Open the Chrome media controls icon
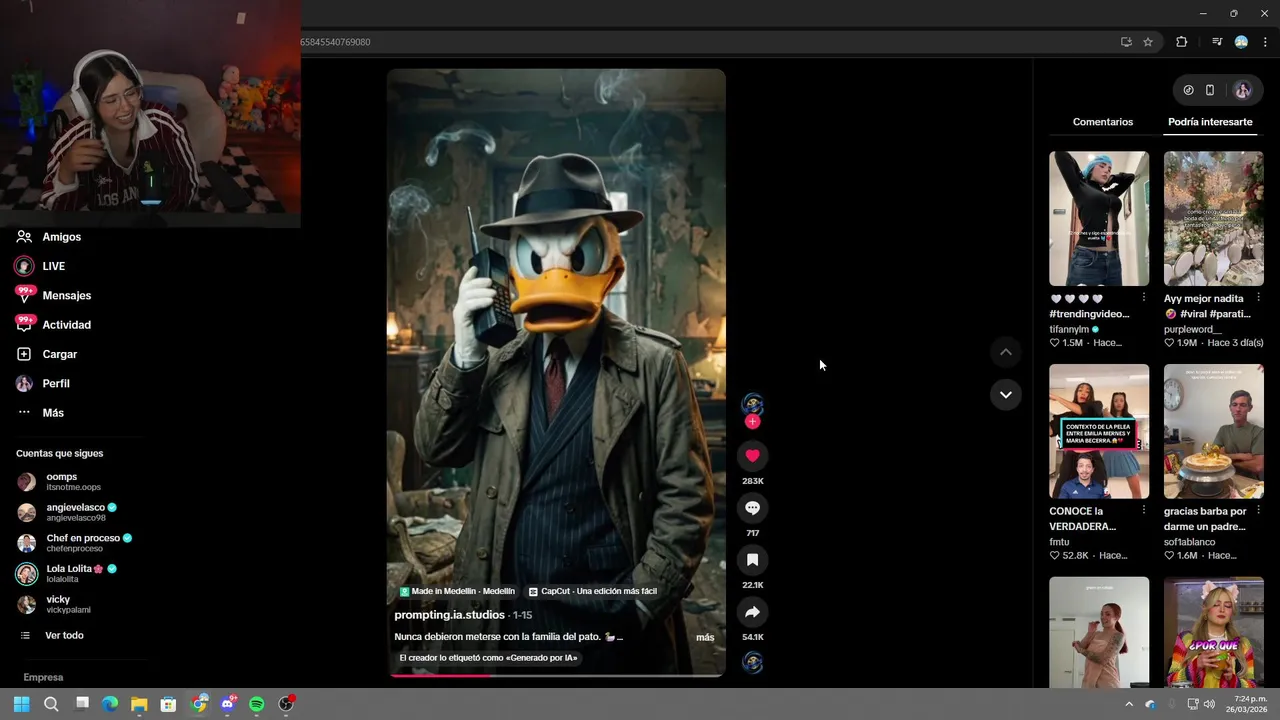 pyautogui.click(x=1217, y=42)
